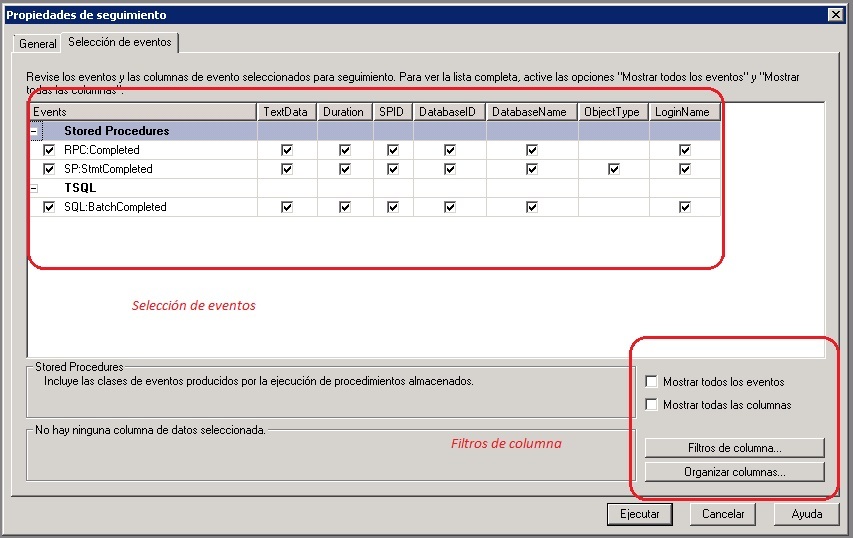The width and height of the screenshot is (853, 538).
Task: Collapse the Stored Procedures group
Action: pyautogui.click(x=34, y=131)
